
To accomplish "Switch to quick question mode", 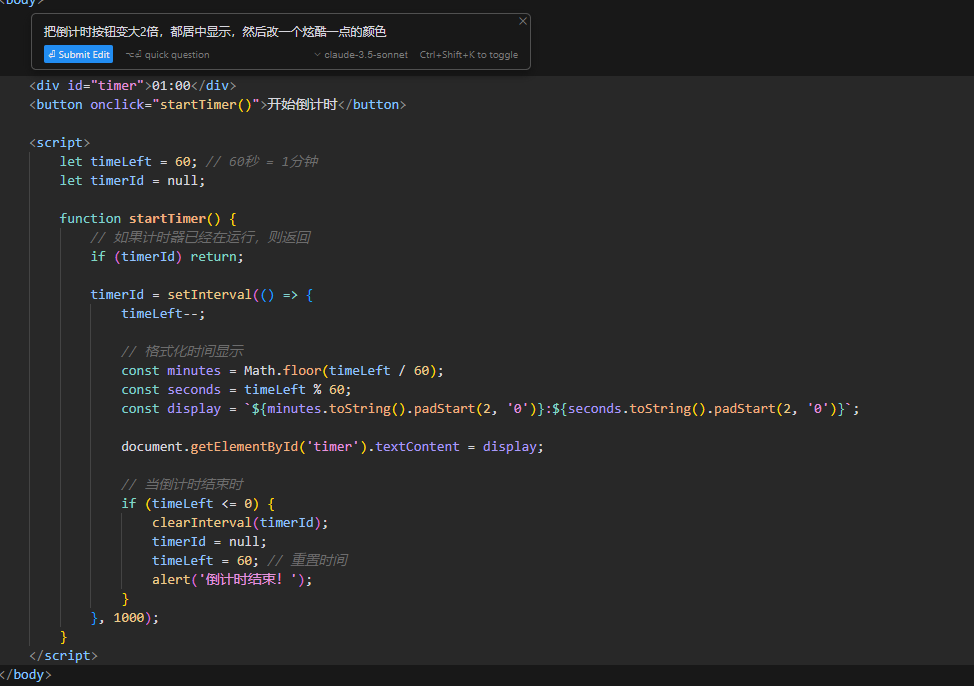I will tap(168, 55).
